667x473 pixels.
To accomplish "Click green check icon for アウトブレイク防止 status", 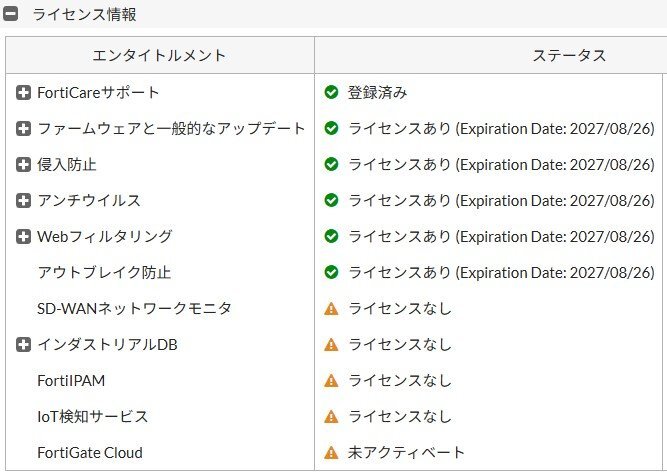I will 332,273.
